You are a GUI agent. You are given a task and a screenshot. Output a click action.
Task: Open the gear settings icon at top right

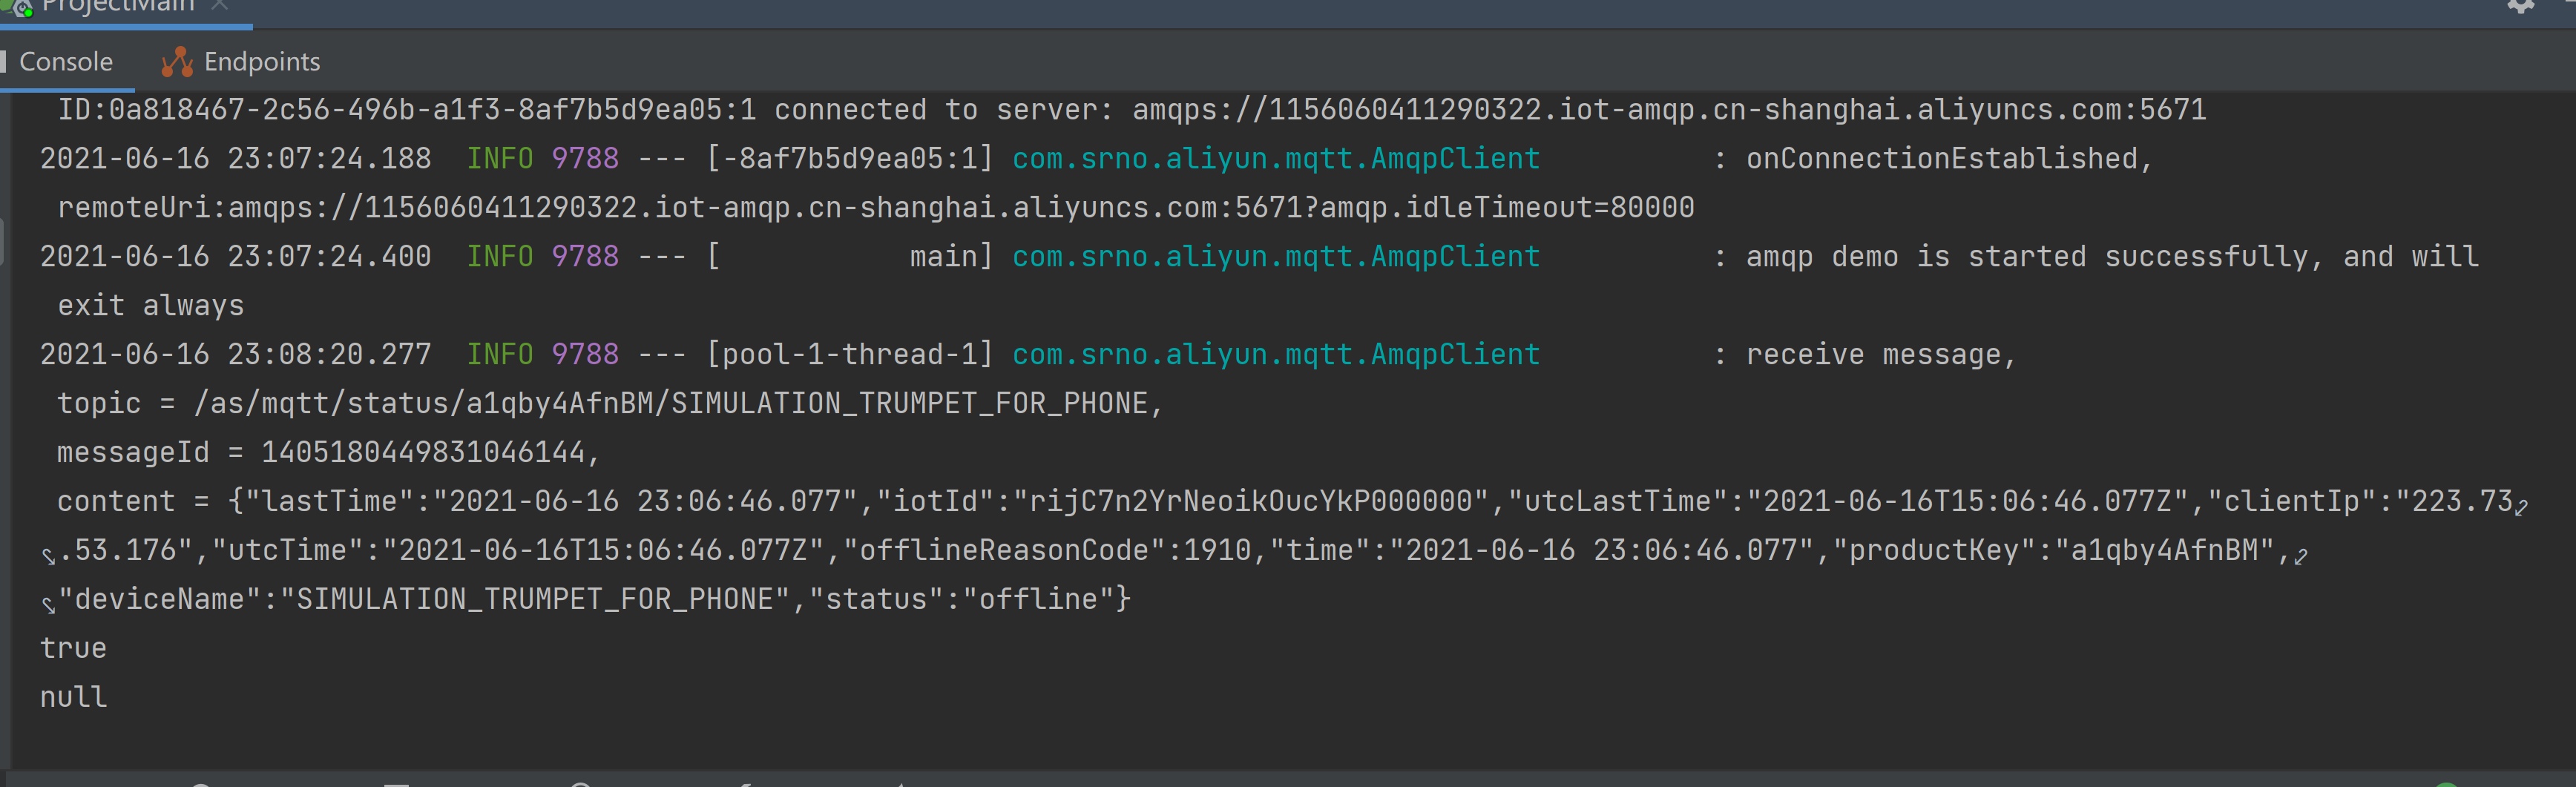coord(2521,6)
